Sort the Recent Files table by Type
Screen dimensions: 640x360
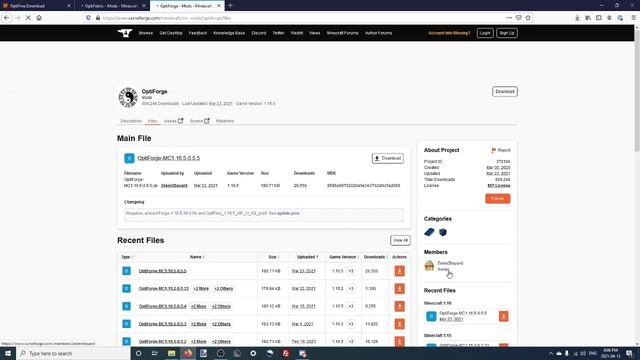(127, 257)
